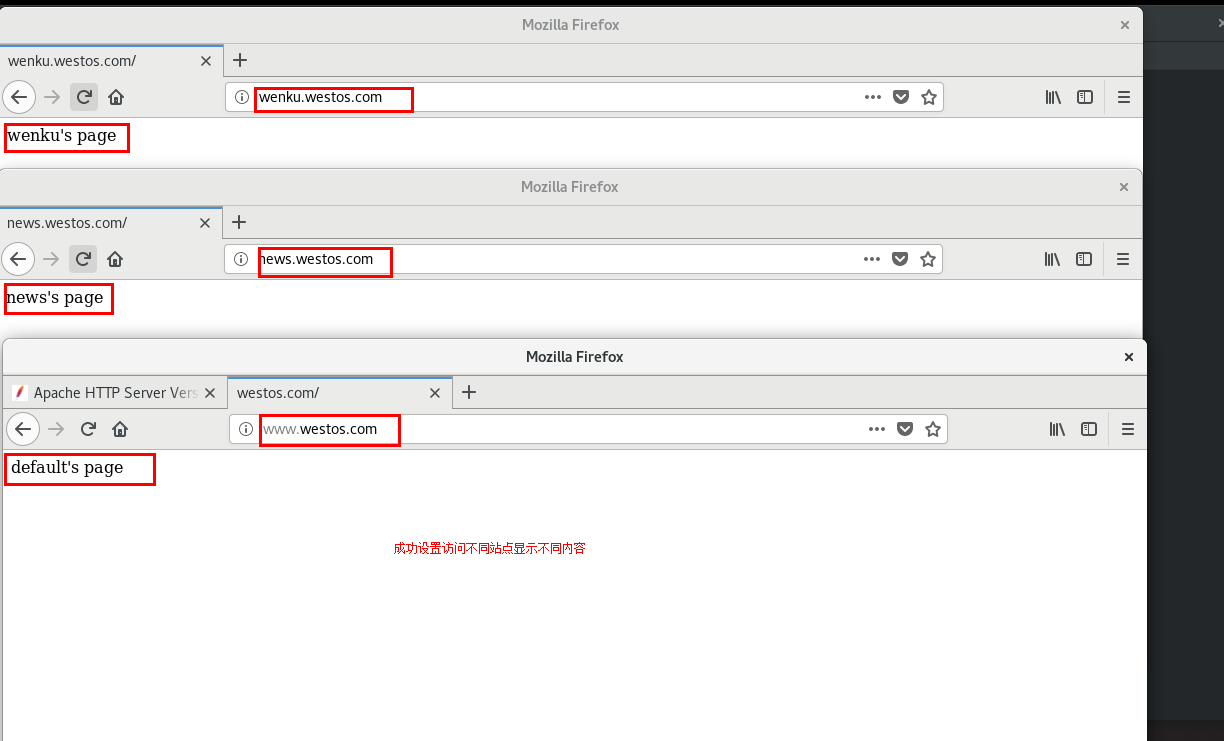
Task: Toggle sidebar in news.westos.com window
Action: click(1084, 259)
